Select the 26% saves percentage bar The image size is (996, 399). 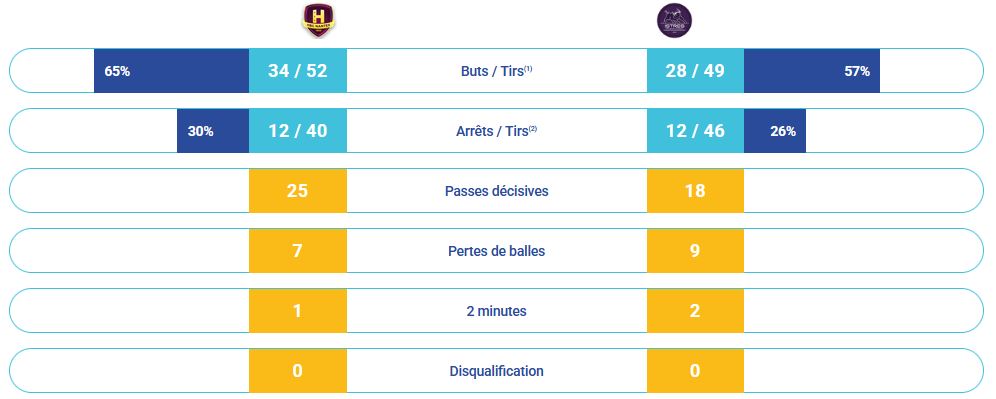(x=774, y=131)
